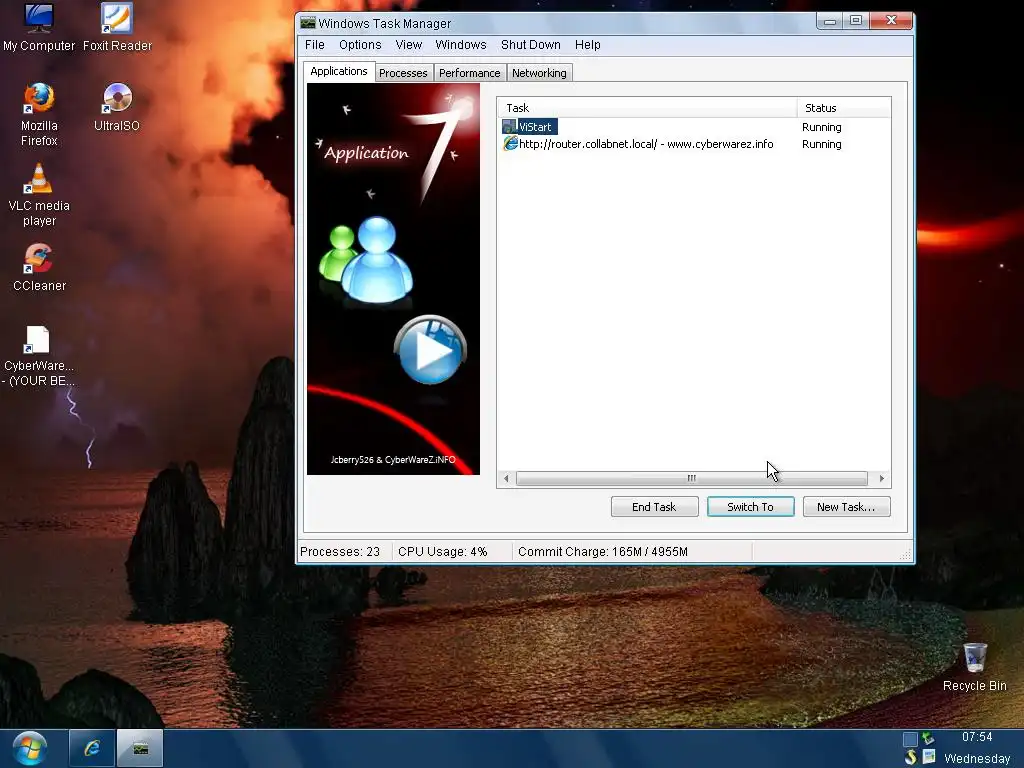Image resolution: width=1024 pixels, height=768 pixels.
Task: Click the Switch To button
Action: [750, 507]
